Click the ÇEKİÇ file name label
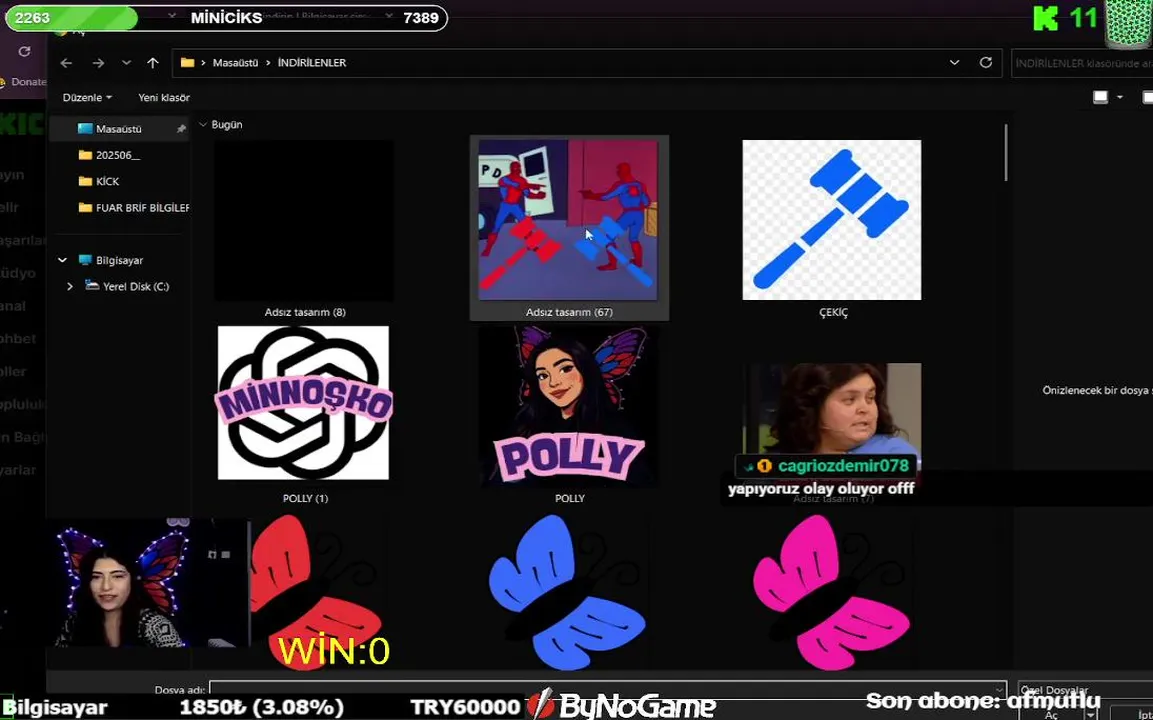Viewport: 1153px width, 720px height. (833, 313)
